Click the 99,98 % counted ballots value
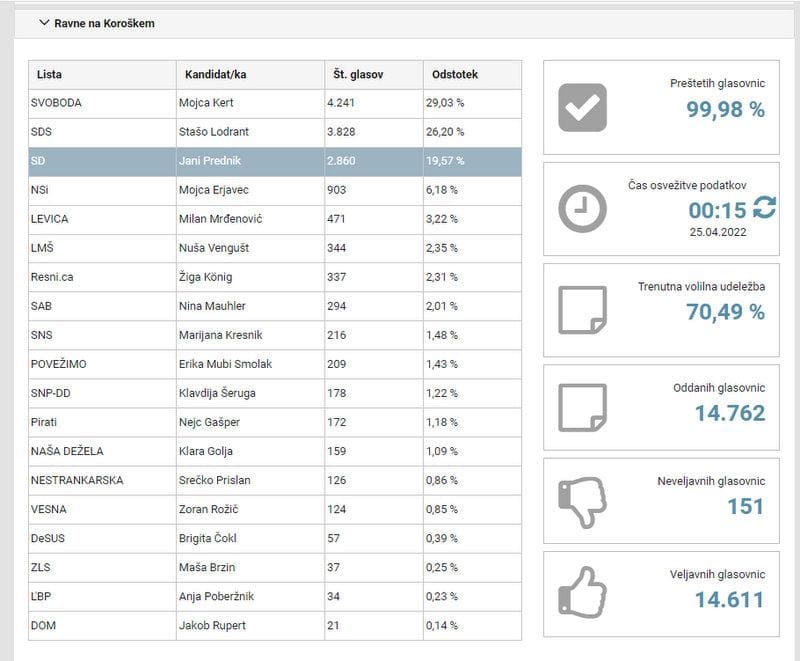Screen dimensions: 800x661 coord(725,110)
